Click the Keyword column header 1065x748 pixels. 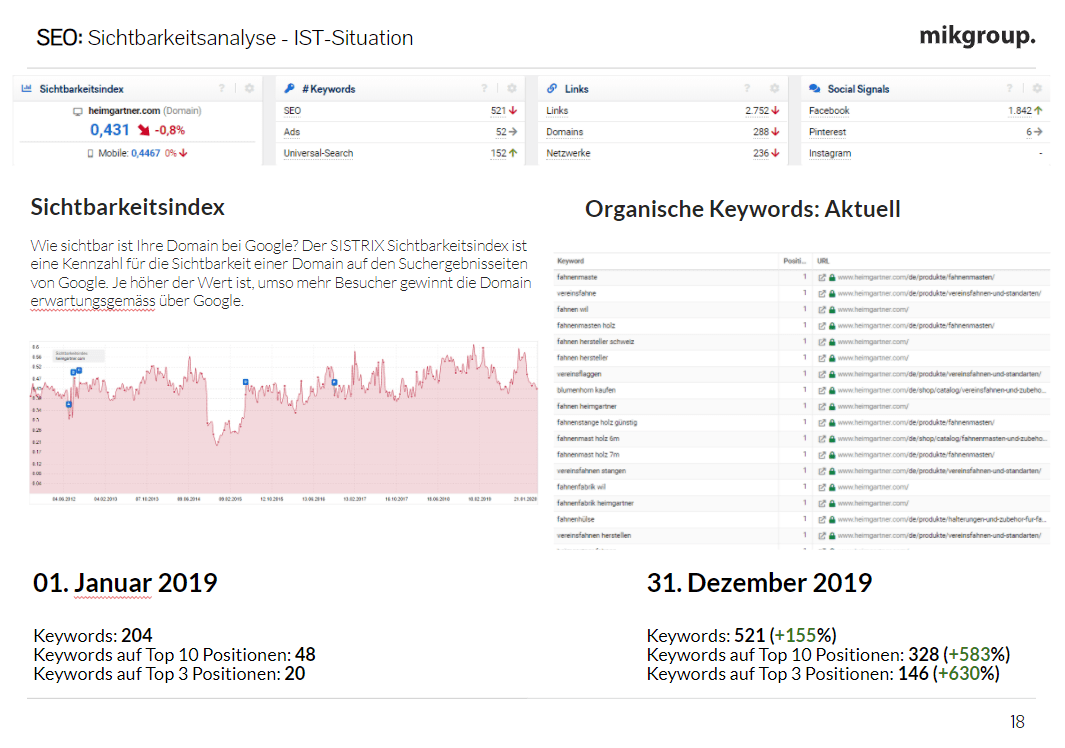click(x=570, y=261)
